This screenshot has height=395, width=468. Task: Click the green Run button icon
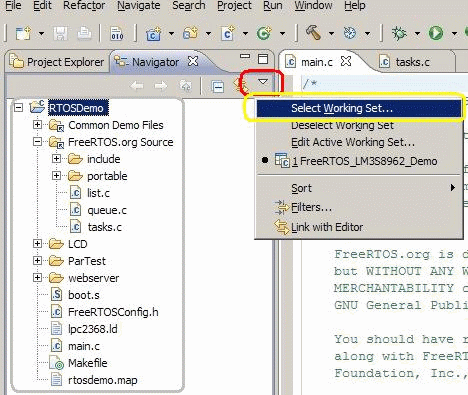pyautogui.click(x=436, y=33)
